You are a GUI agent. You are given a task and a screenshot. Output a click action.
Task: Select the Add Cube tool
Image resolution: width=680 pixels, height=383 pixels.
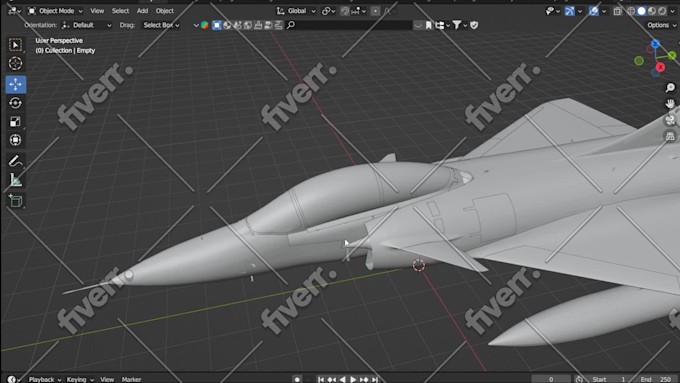click(16, 201)
